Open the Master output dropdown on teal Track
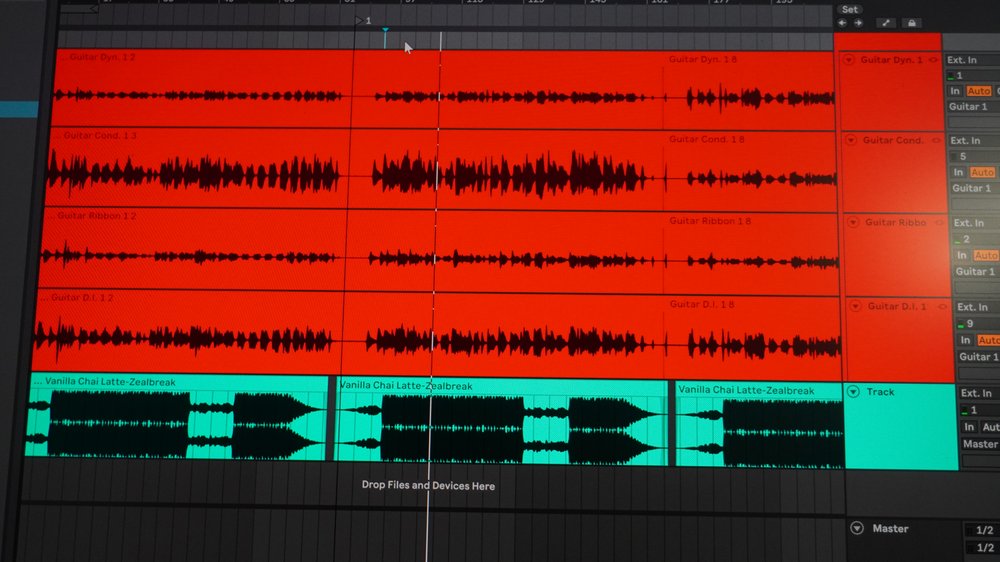 [980, 444]
